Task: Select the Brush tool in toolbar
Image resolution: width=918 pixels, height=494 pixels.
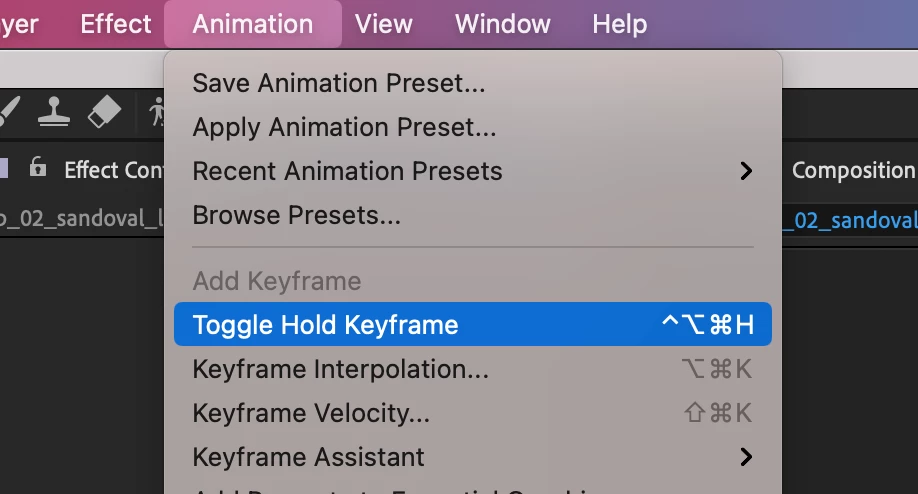Action: pos(8,111)
